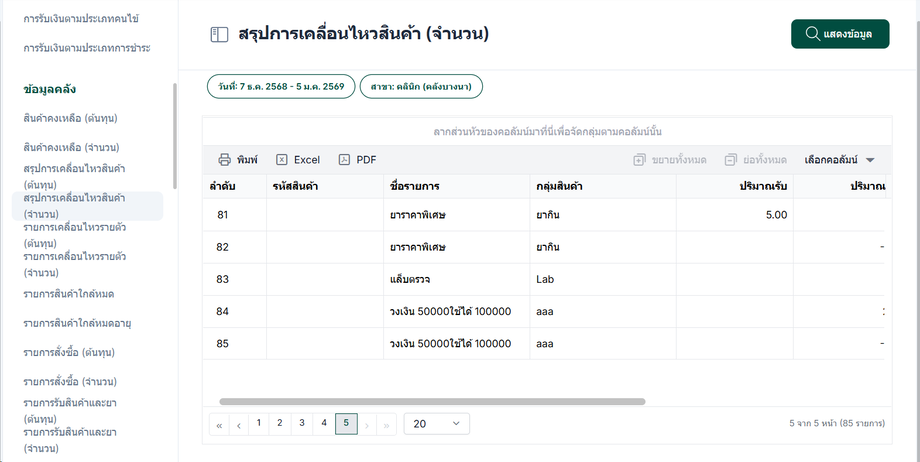Screen dimensions: 920x462
Task: Click the horizontal scrollbar of the table
Action: [432, 402]
